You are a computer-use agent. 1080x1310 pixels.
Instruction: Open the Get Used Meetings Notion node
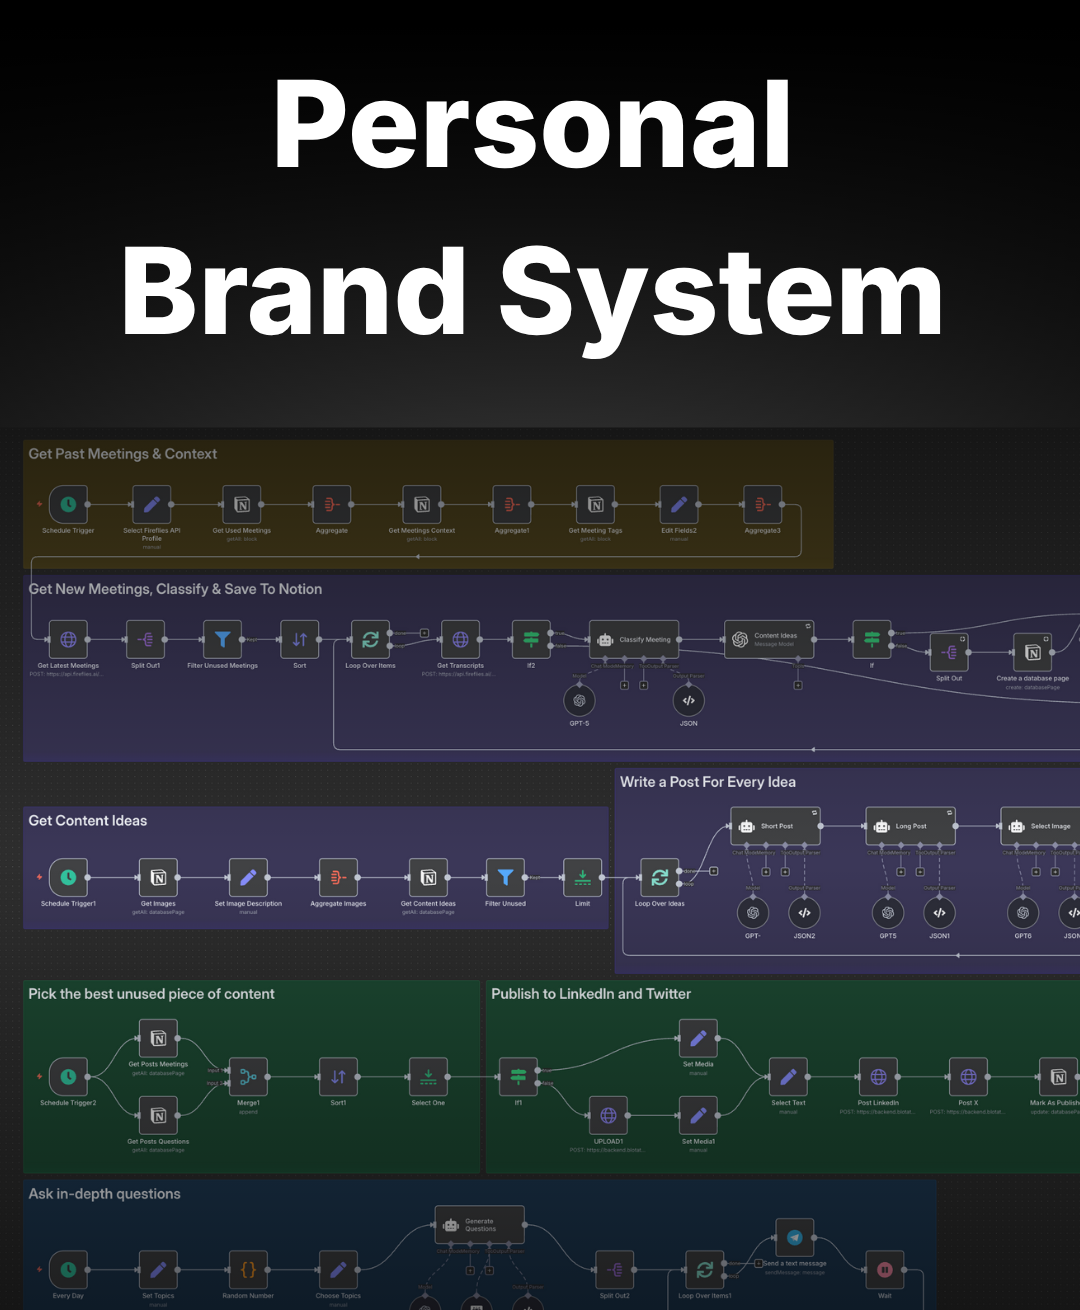click(242, 504)
